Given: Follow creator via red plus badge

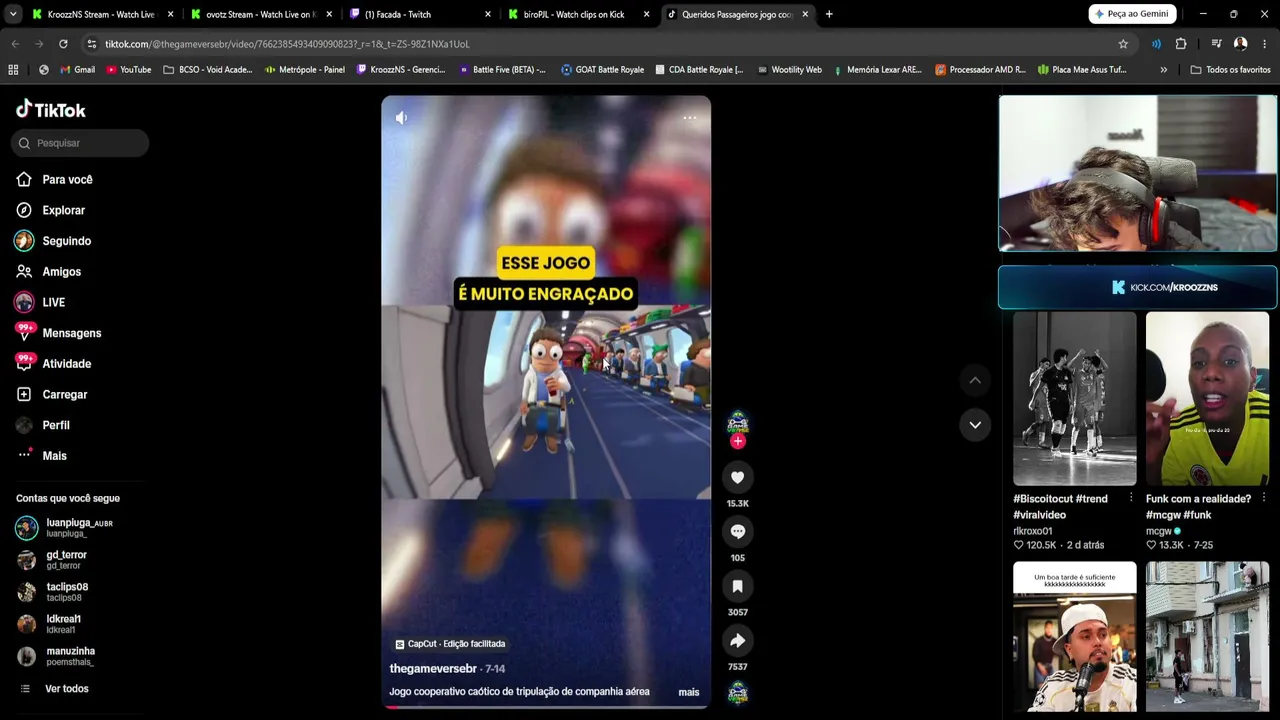Looking at the screenshot, I should 737,441.
